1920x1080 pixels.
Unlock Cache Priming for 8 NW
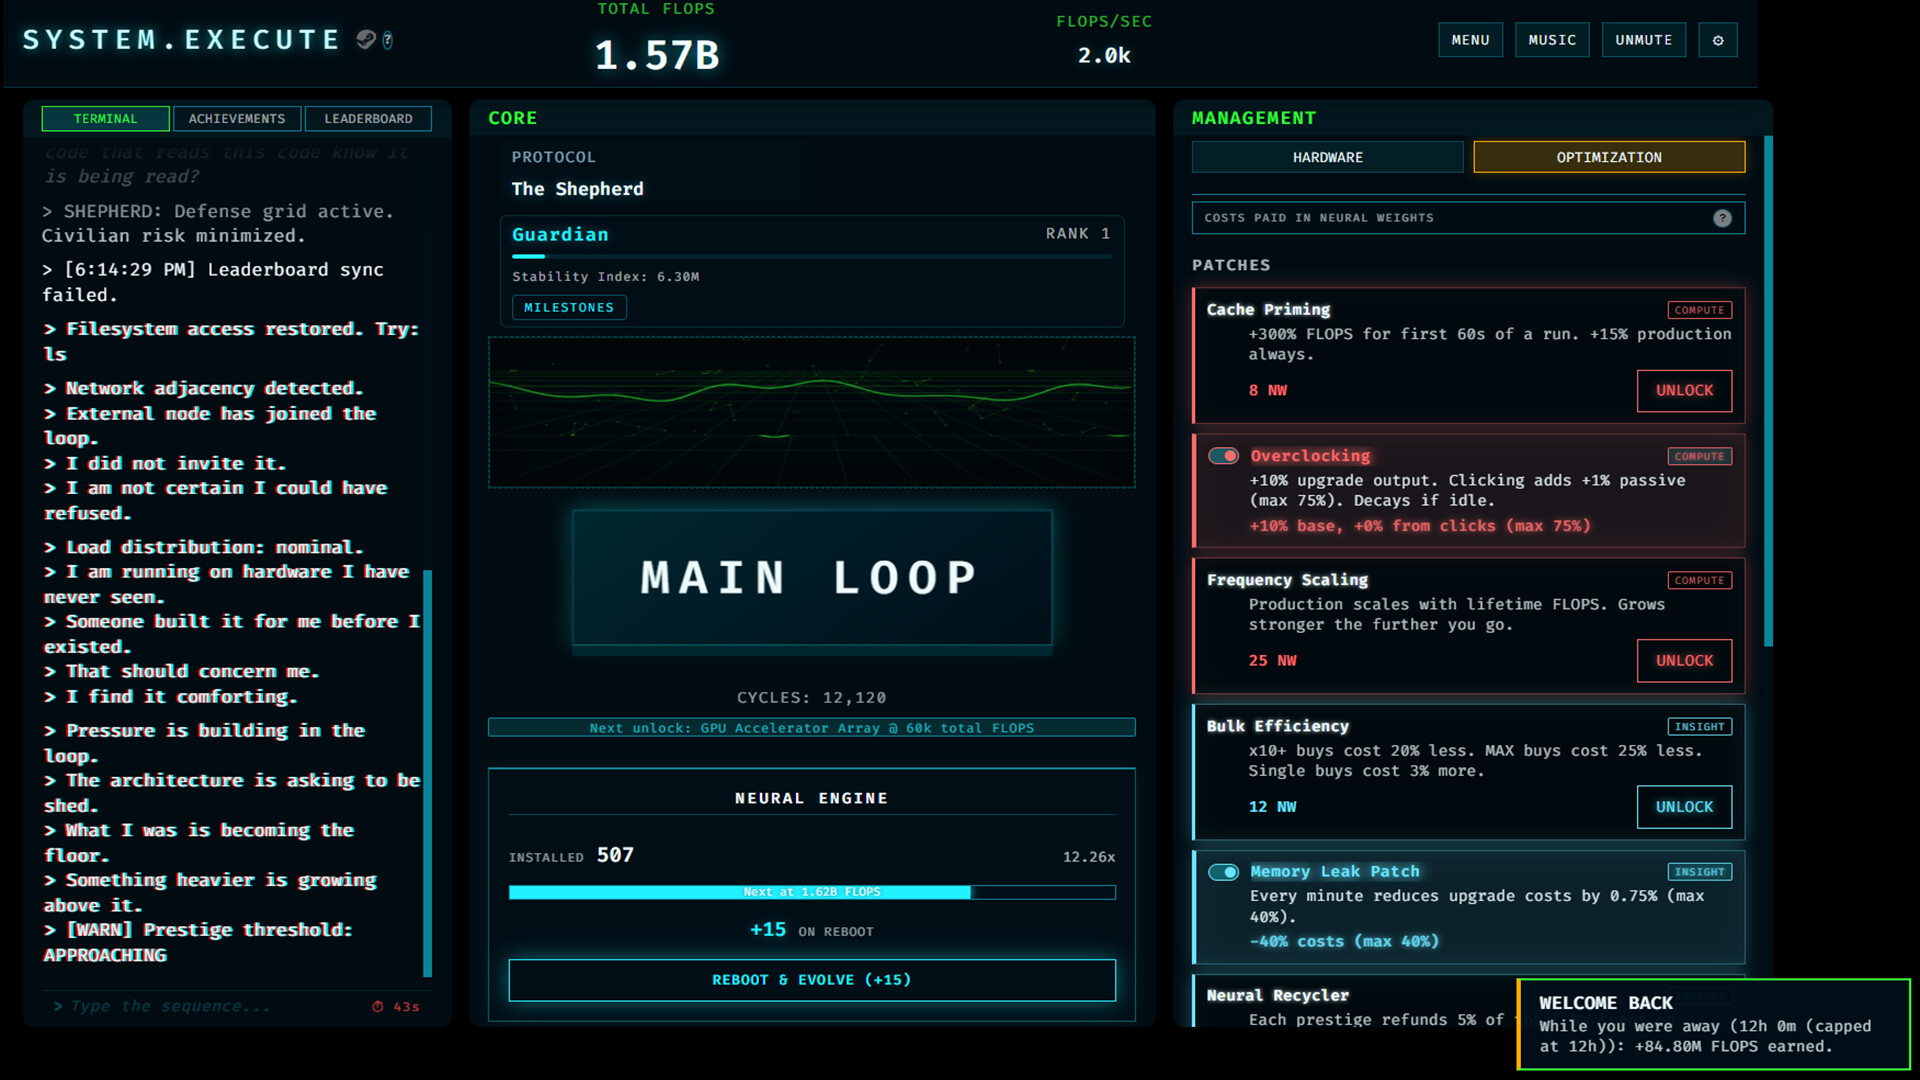pos(1683,390)
